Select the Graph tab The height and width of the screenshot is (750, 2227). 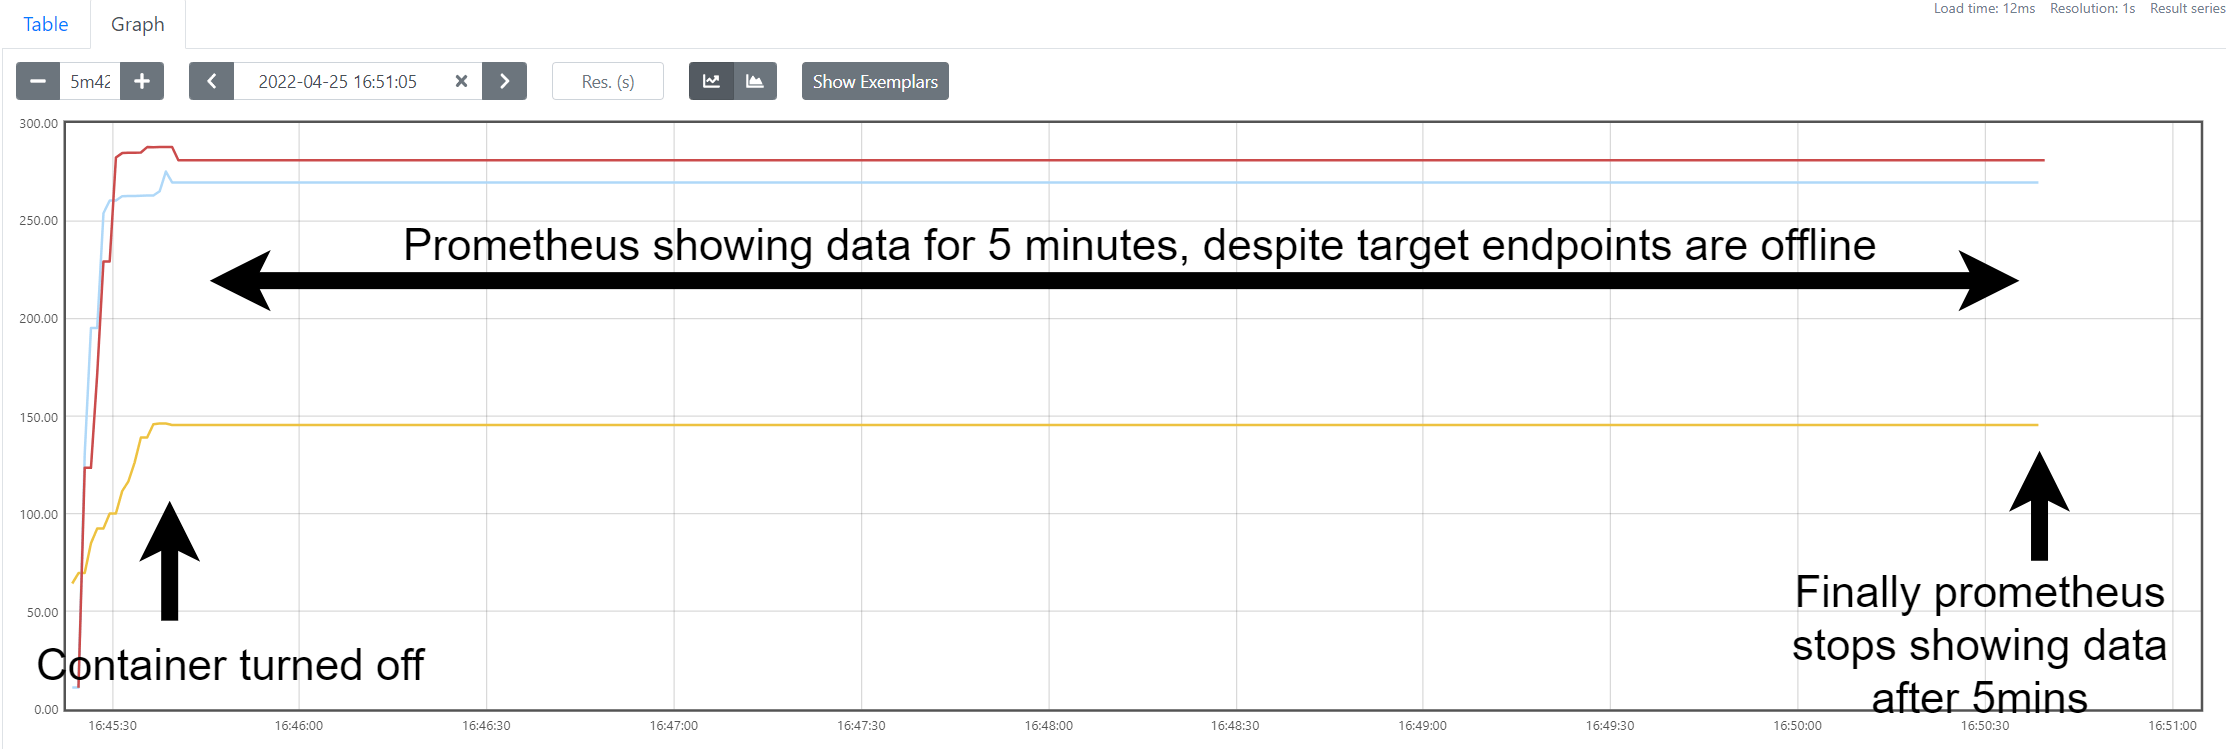138,24
